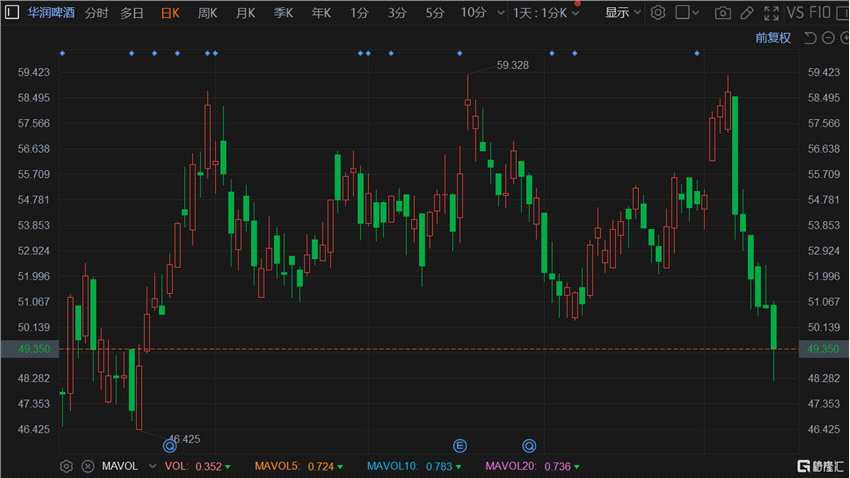850x478 pixels.
Task: Expand more minute intervals after 10分
Action: 500,12
